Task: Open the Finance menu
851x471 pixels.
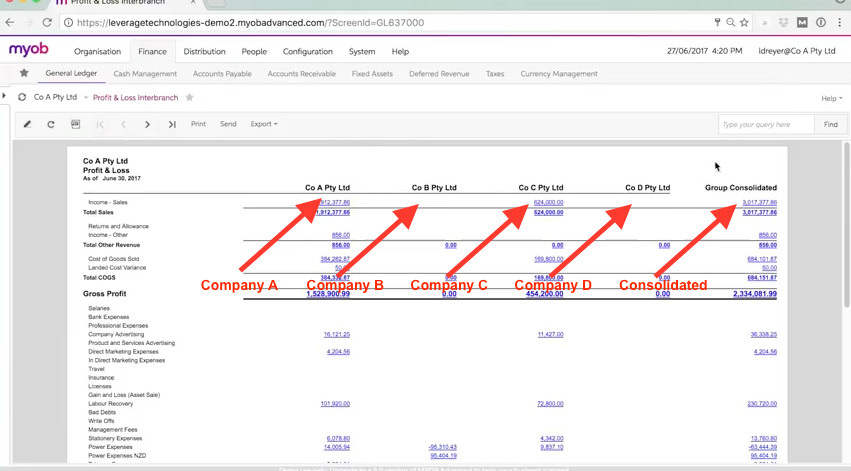Action: pyautogui.click(x=153, y=52)
